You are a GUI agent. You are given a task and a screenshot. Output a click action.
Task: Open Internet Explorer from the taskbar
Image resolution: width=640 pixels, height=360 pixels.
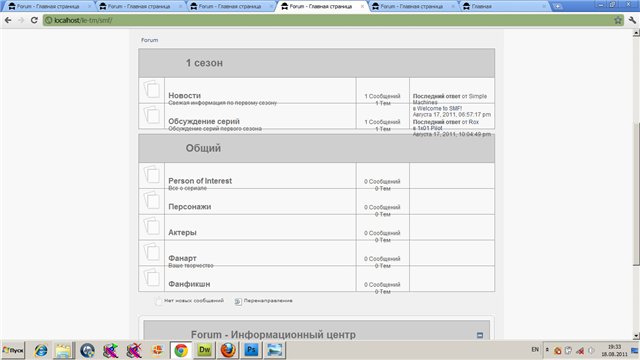click(41, 350)
